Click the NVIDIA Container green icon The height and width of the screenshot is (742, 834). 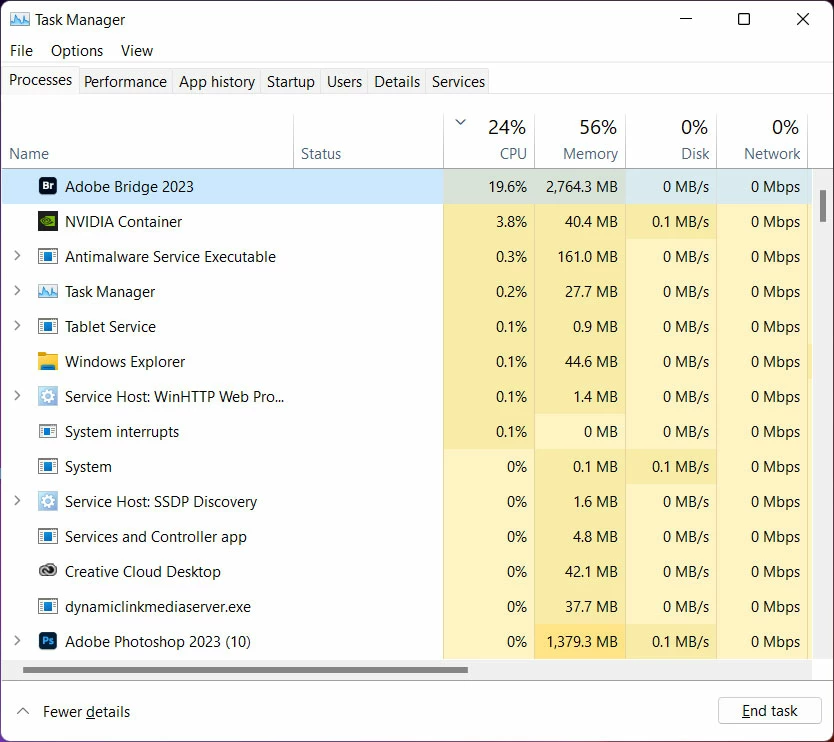click(48, 221)
